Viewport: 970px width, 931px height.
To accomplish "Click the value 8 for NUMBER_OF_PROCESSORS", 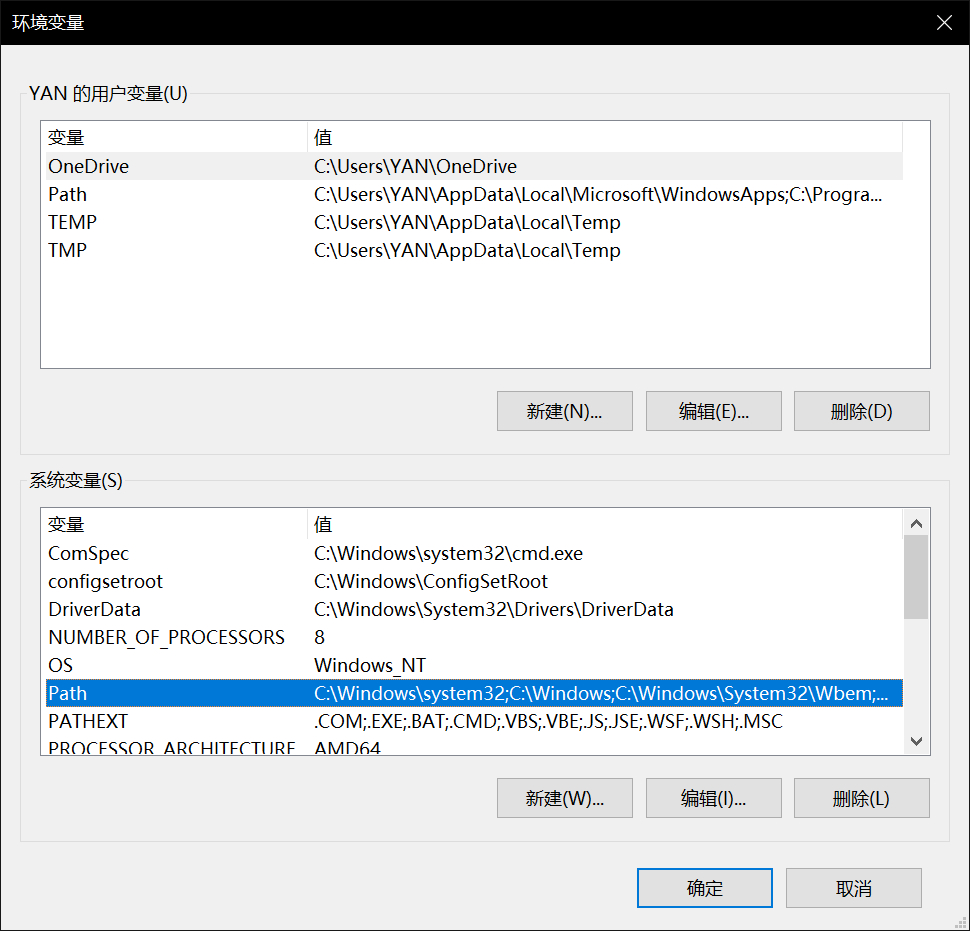I will (x=319, y=637).
